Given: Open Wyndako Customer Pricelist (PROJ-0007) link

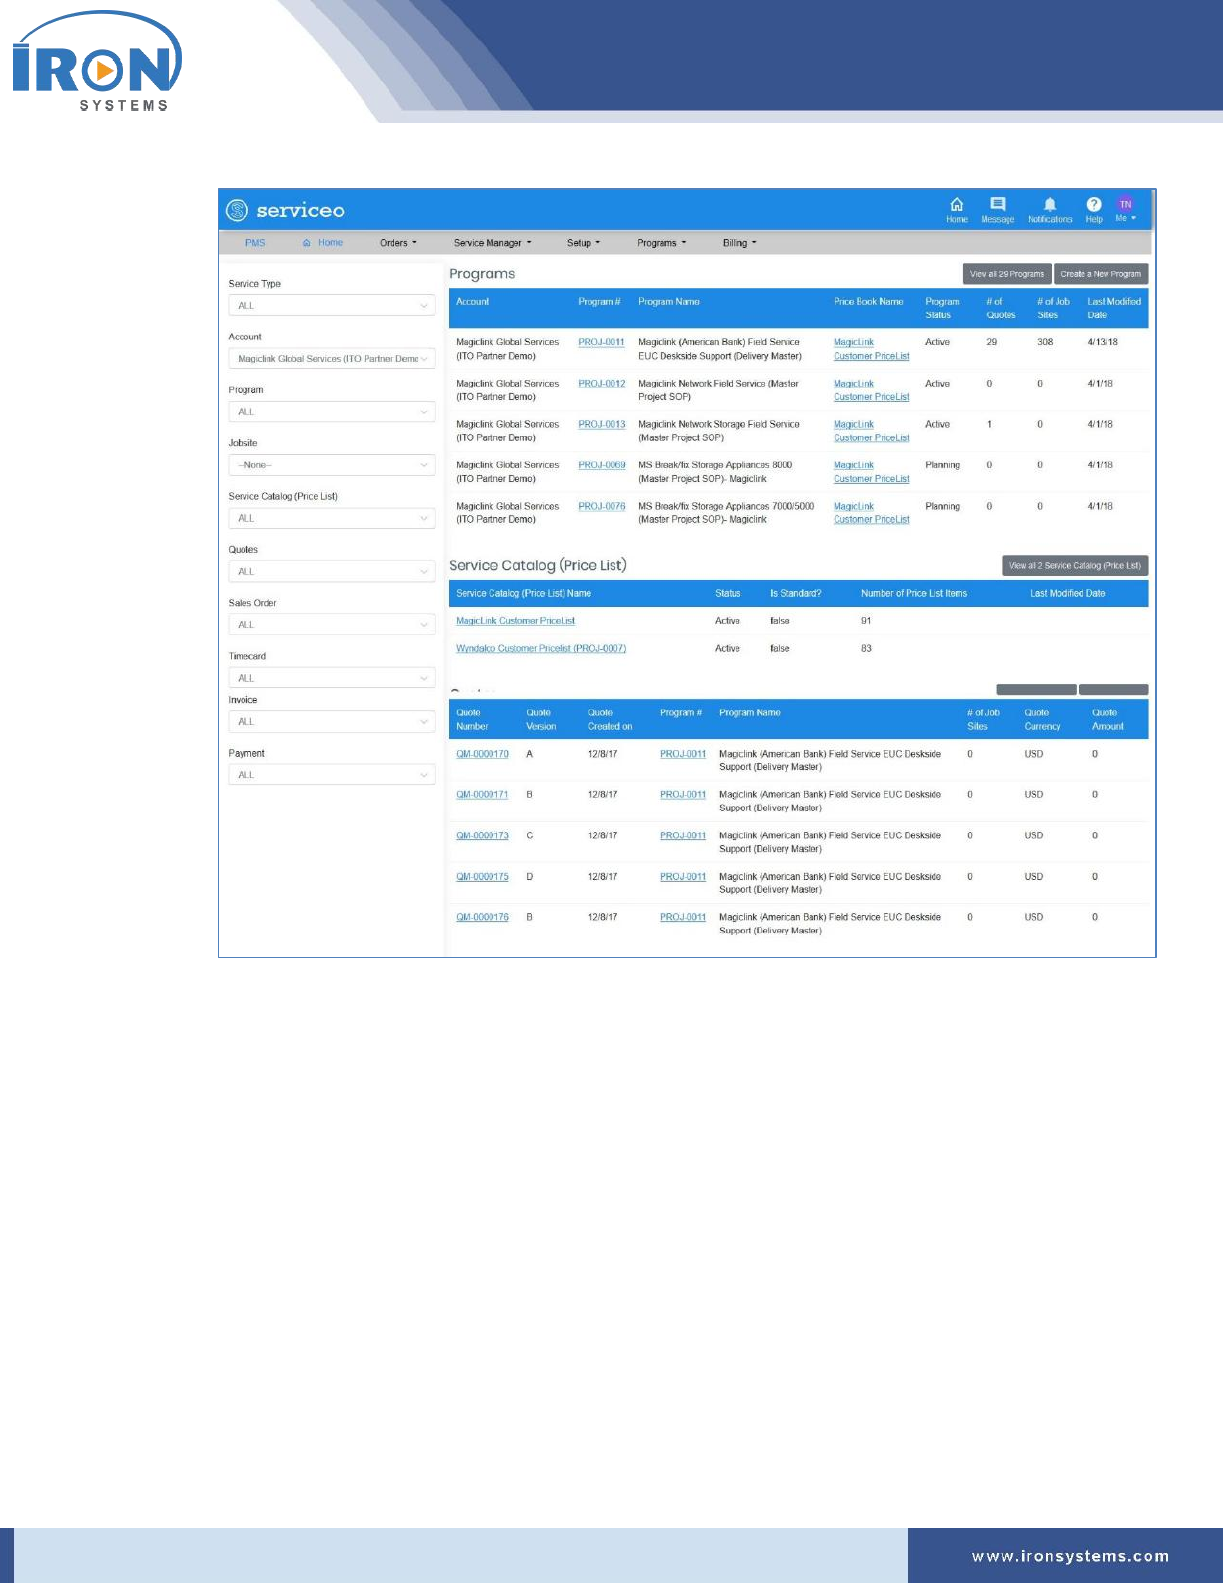Looking at the screenshot, I should 541,649.
